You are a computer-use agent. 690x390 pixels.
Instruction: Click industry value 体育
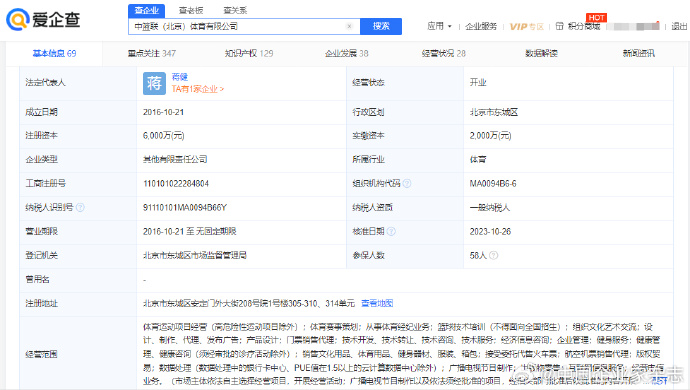(478, 159)
